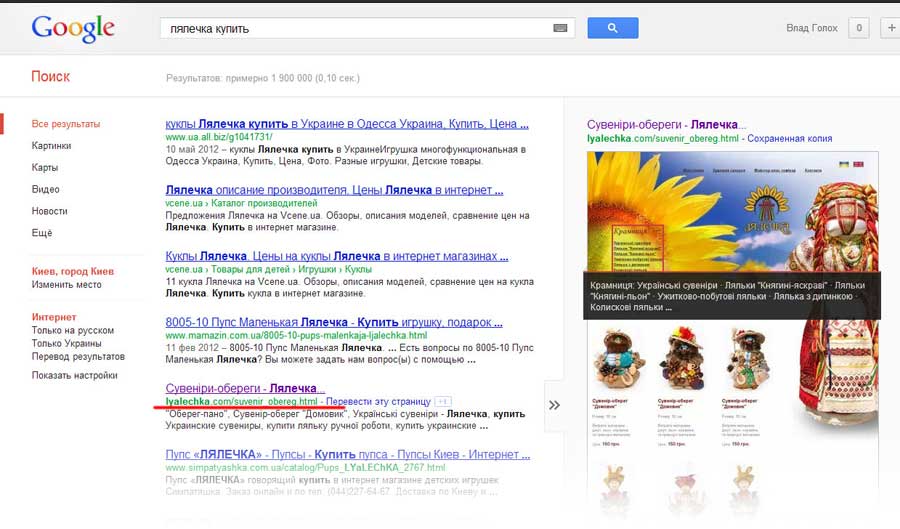Click 'Изменить место' location link
This screenshot has width=900, height=529.
(67, 285)
